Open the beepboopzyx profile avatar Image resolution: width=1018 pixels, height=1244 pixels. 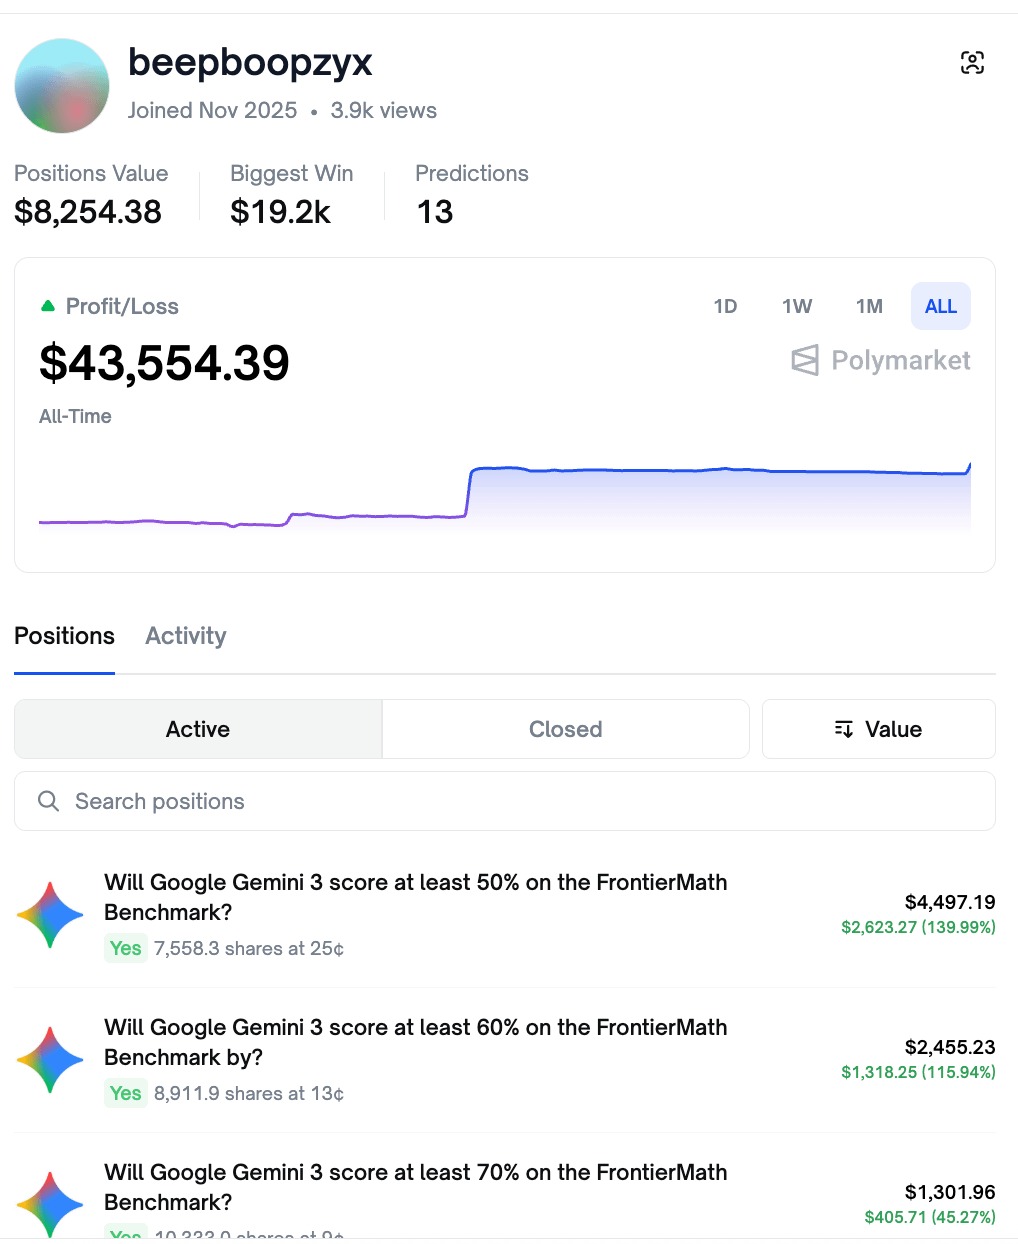pos(62,86)
